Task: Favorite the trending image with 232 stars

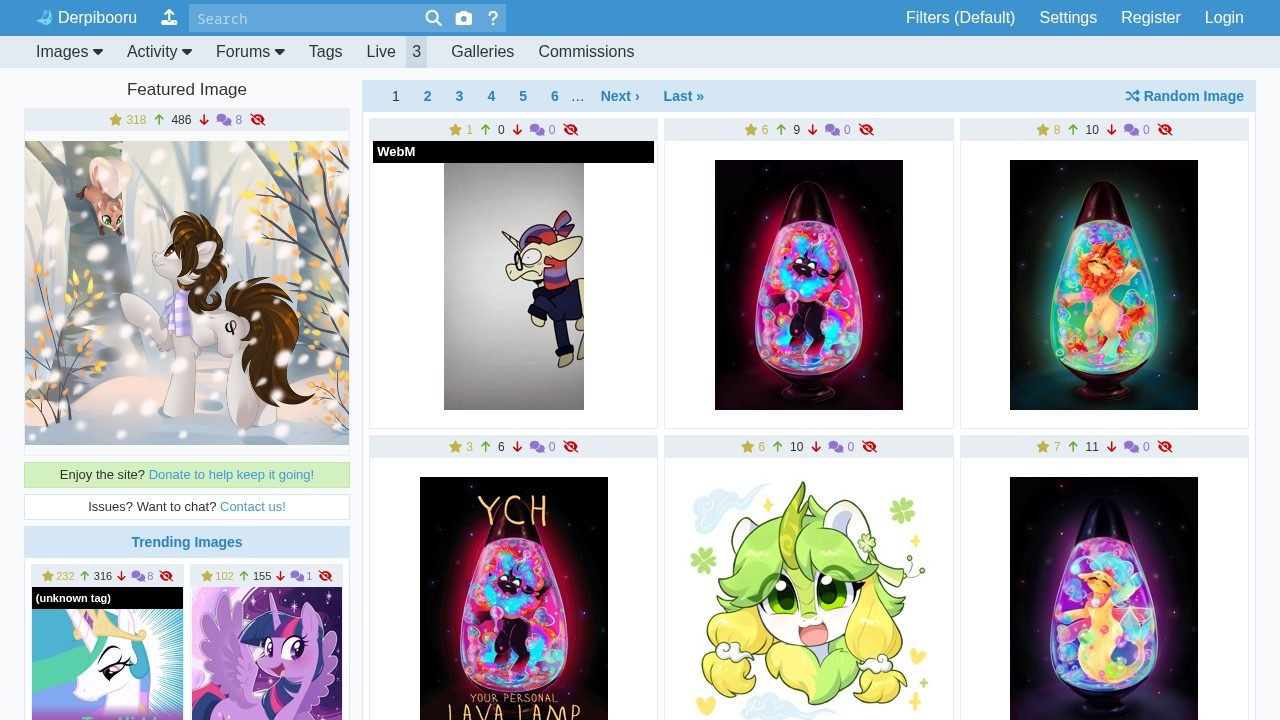Action: coord(58,576)
